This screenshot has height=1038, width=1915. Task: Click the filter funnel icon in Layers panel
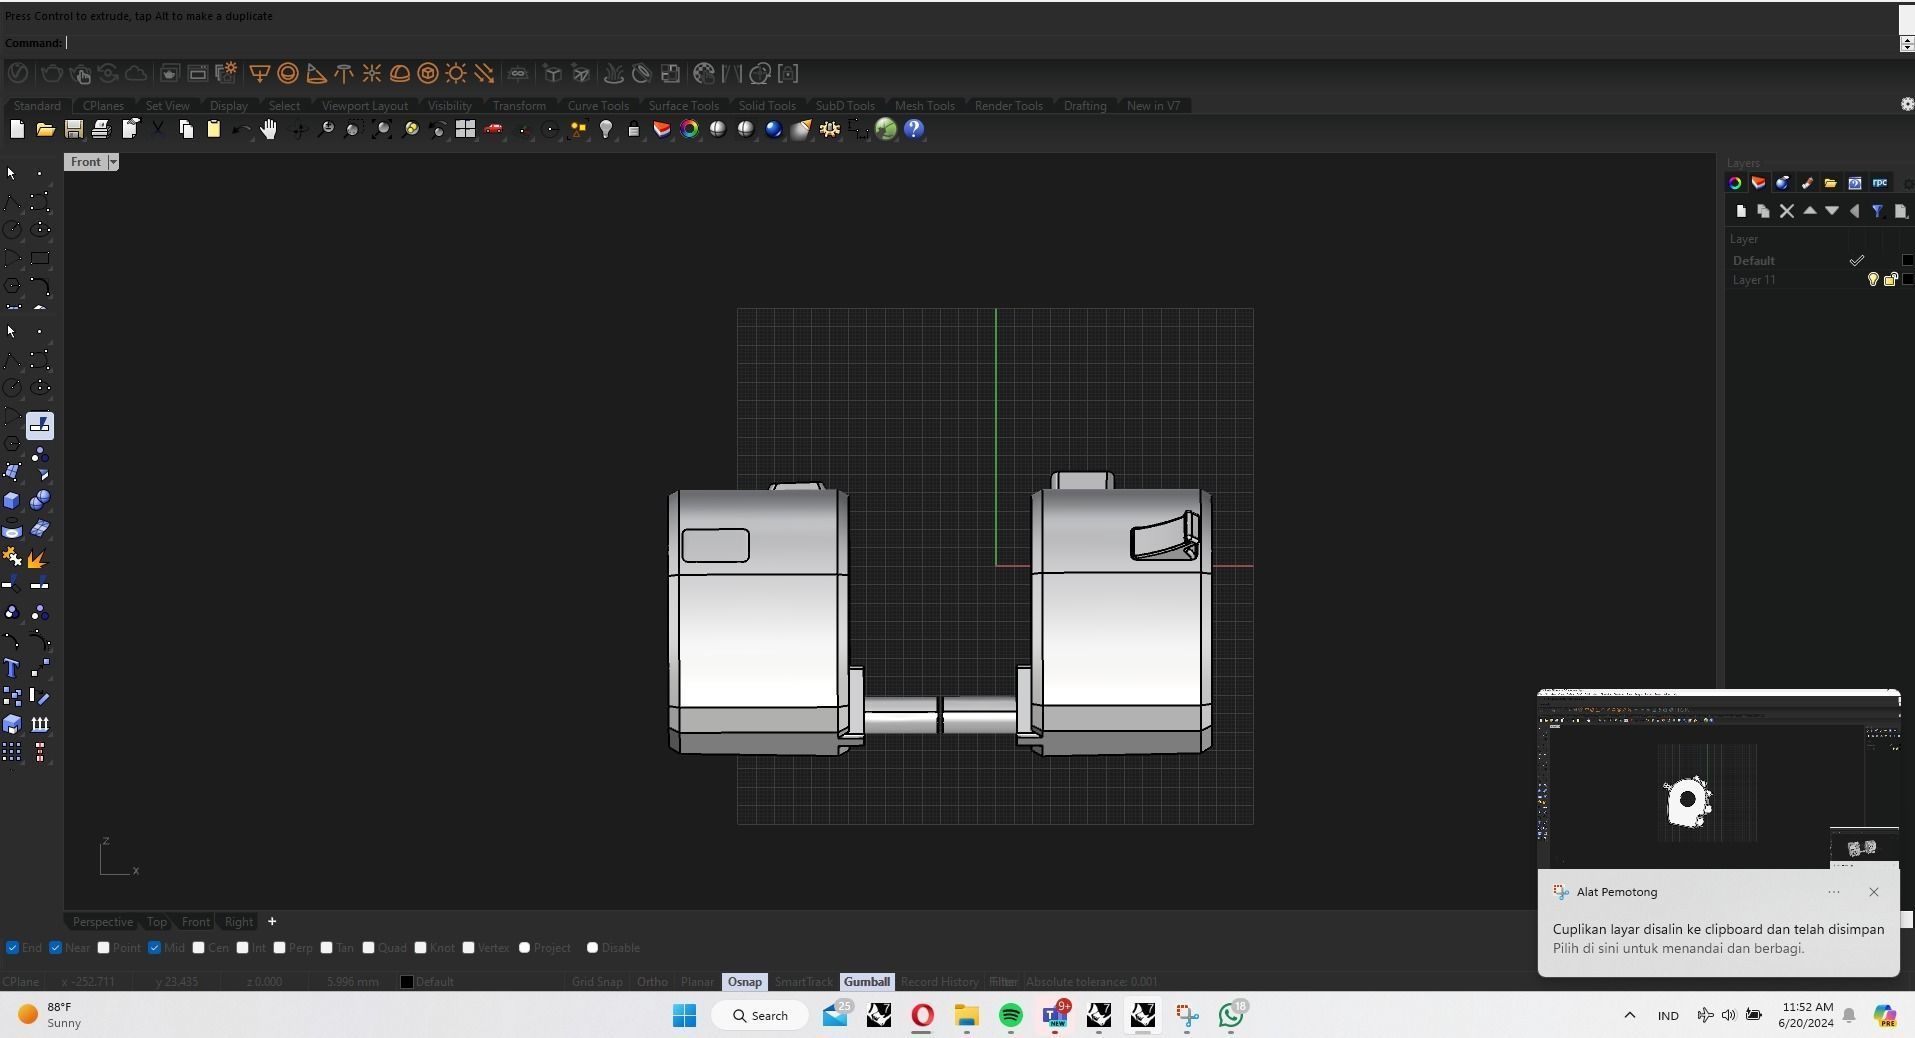(x=1877, y=212)
